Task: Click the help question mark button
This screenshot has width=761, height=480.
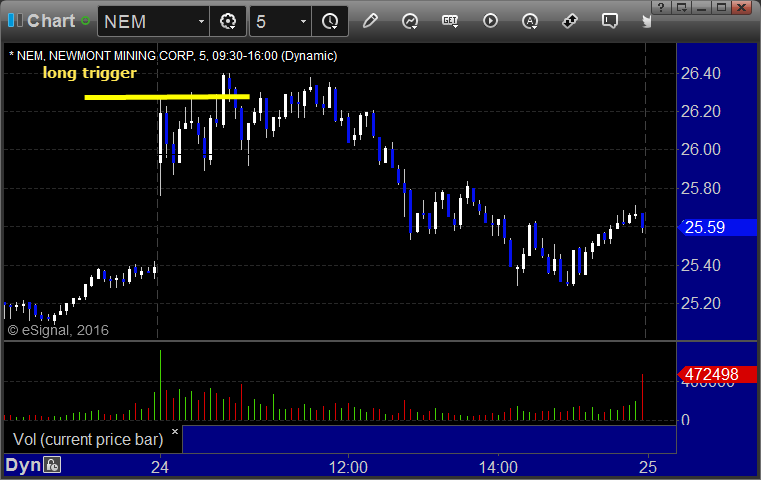Action: point(661,7)
